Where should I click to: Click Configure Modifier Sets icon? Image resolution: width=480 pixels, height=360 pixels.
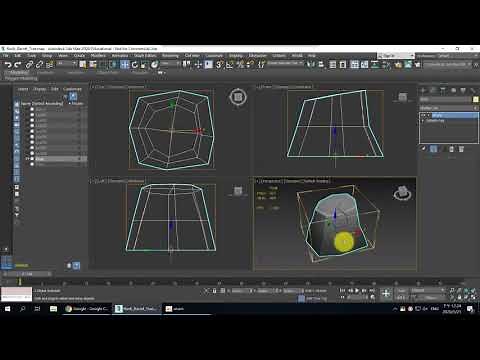pyautogui.click(x=461, y=149)
